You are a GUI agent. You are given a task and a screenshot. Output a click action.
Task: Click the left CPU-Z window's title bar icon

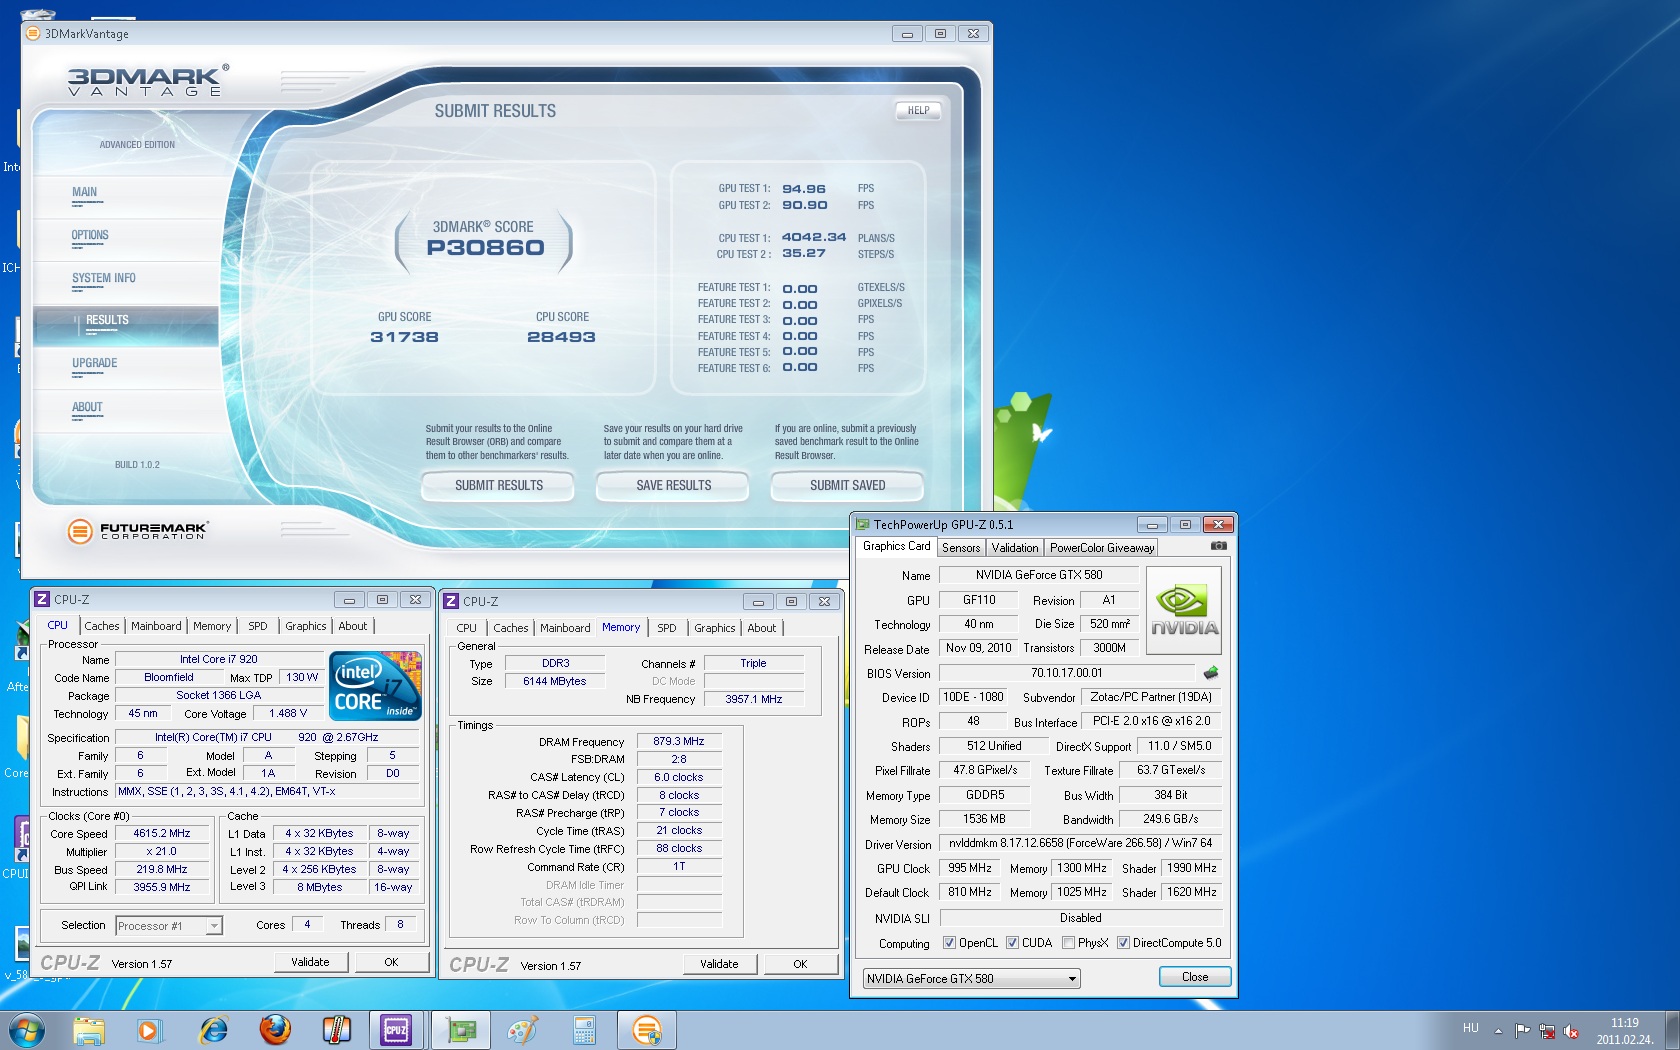click(42, 599)
